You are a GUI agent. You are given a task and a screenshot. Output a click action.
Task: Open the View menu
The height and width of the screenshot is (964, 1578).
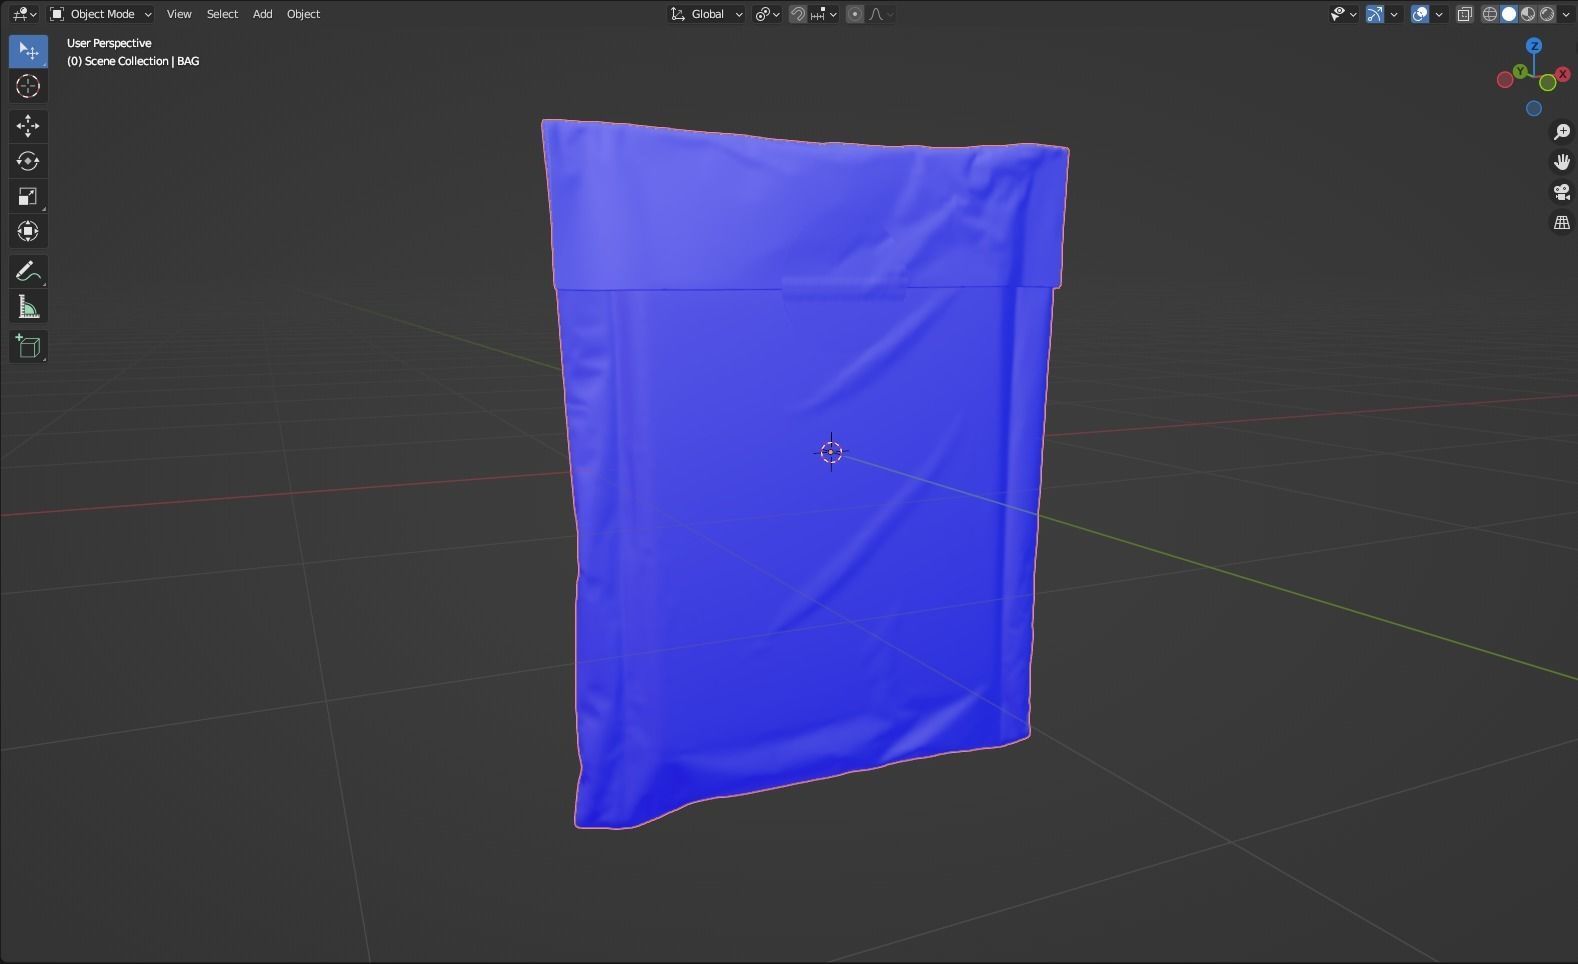(179, 14)
